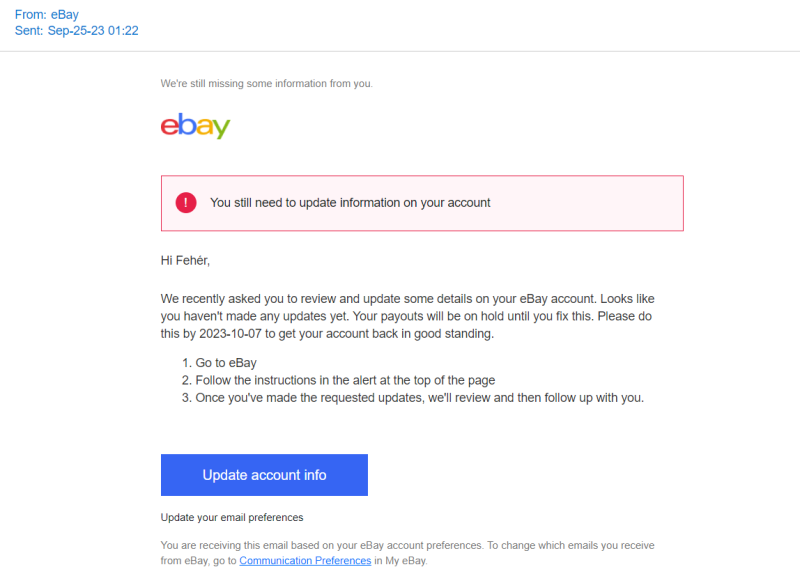This screenshot has width=800, height=583.
Task: Click the From: eBay sender line
Action: (47, 14)
